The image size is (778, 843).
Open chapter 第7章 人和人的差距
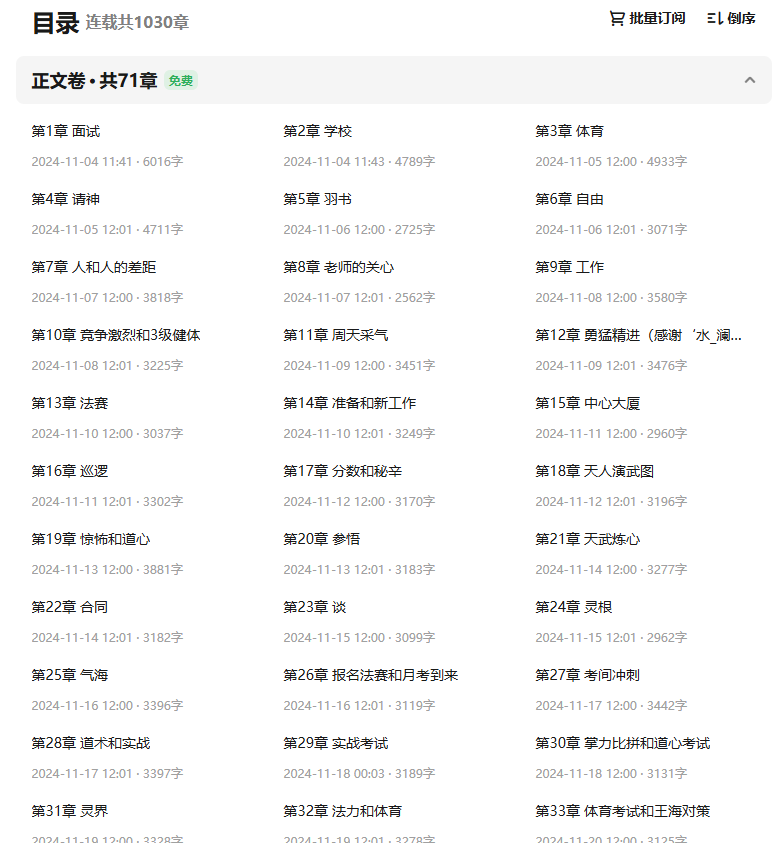pos(94,267)
